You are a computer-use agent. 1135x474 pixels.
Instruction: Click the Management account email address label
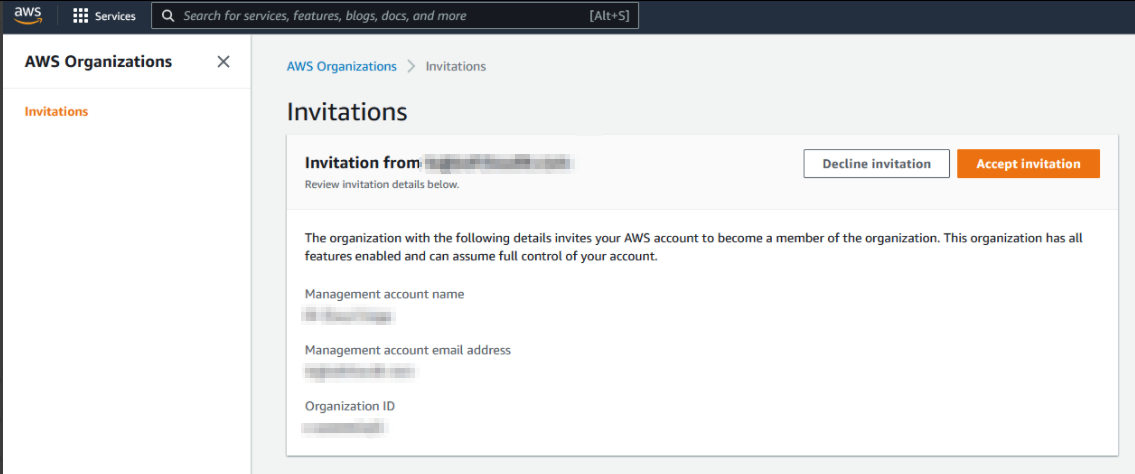pyautogui.click(x=408, y=350)
